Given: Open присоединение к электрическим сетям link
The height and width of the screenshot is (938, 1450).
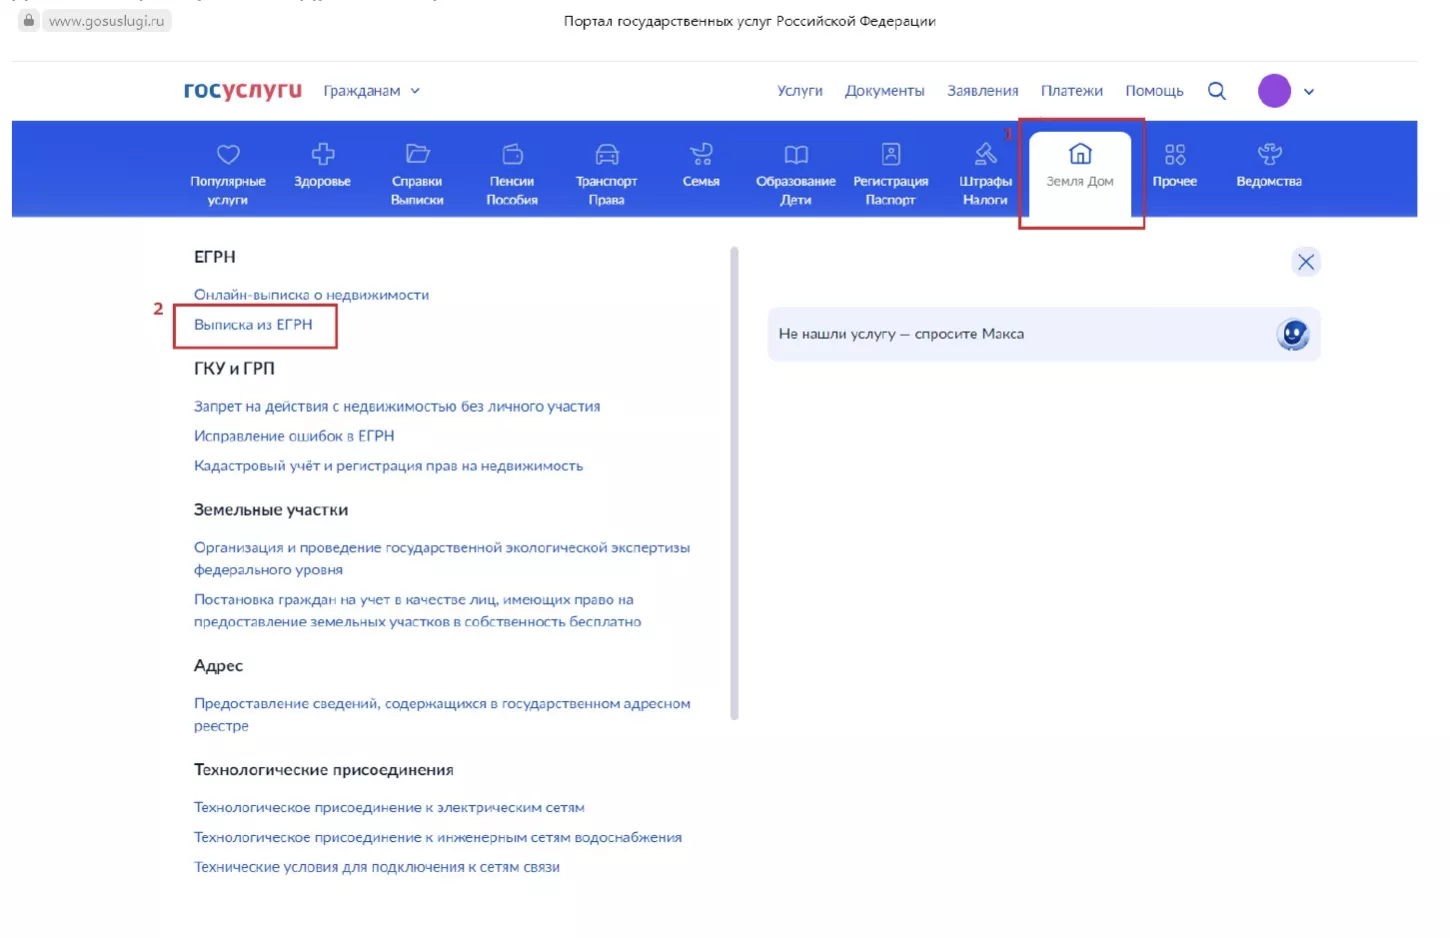Looking at the screenshot, I should pos(389,808).
